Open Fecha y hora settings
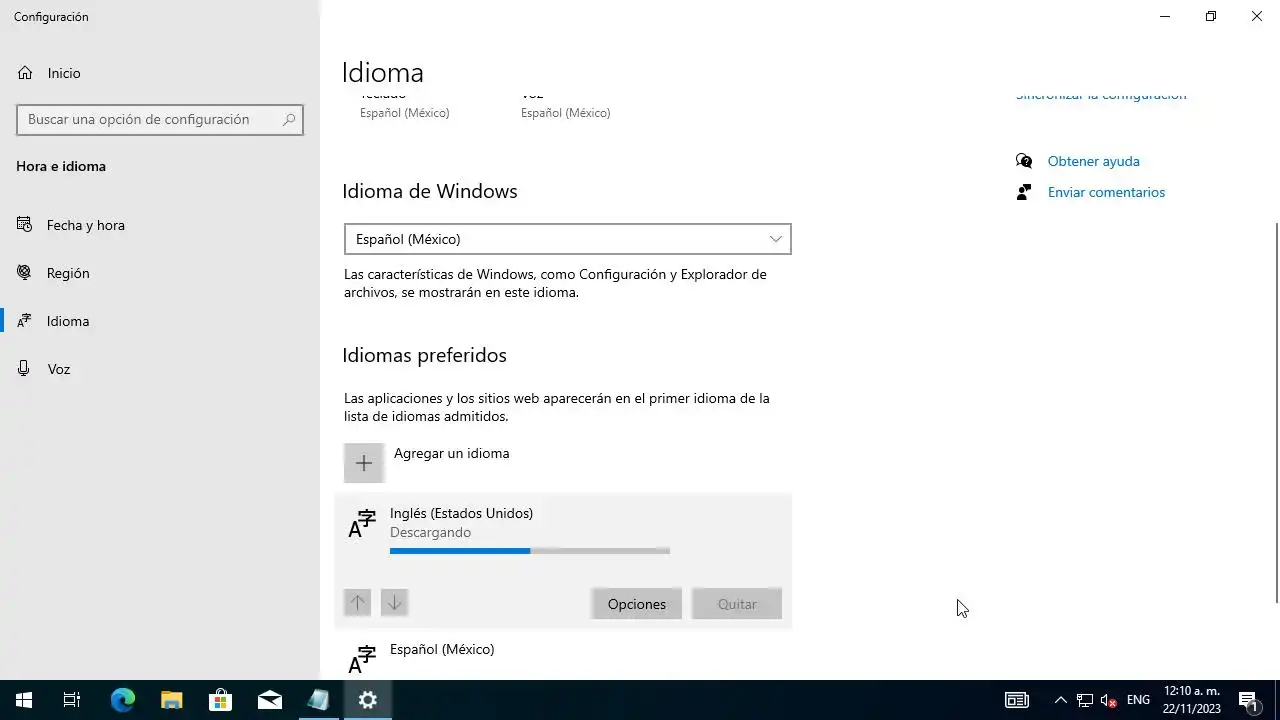The width and height of the screenshot is (1280, 720). tap(160, 225)
